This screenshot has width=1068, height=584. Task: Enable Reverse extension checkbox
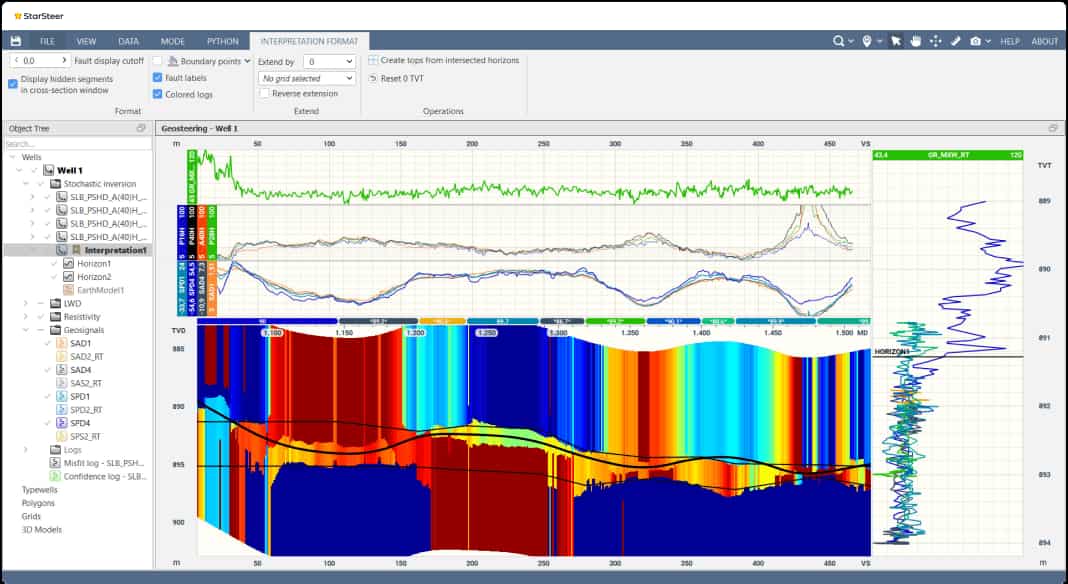(x=264, y=93)
